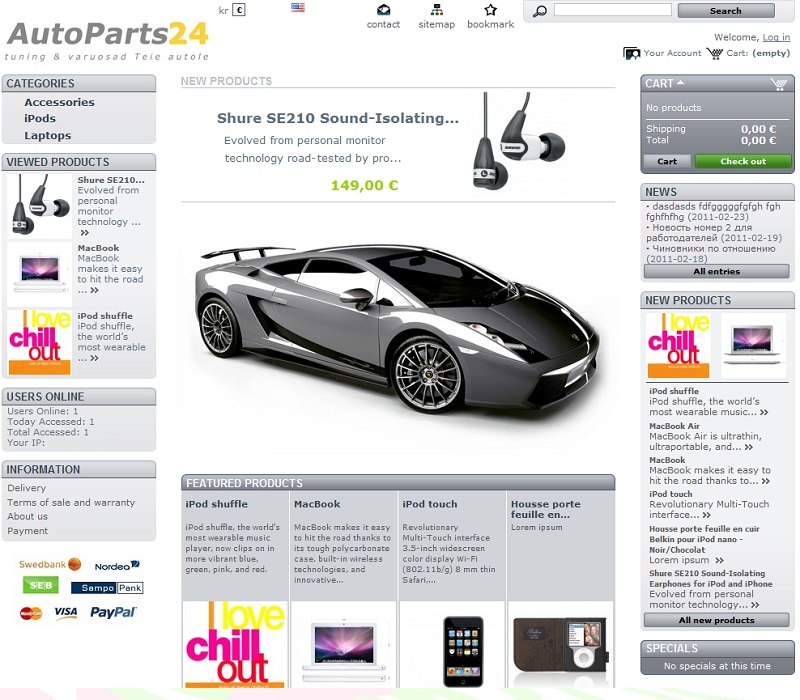The width and height of the screenshot is (800, 700).
Task: Click the PayPal logo
Action: click(113, 612)
